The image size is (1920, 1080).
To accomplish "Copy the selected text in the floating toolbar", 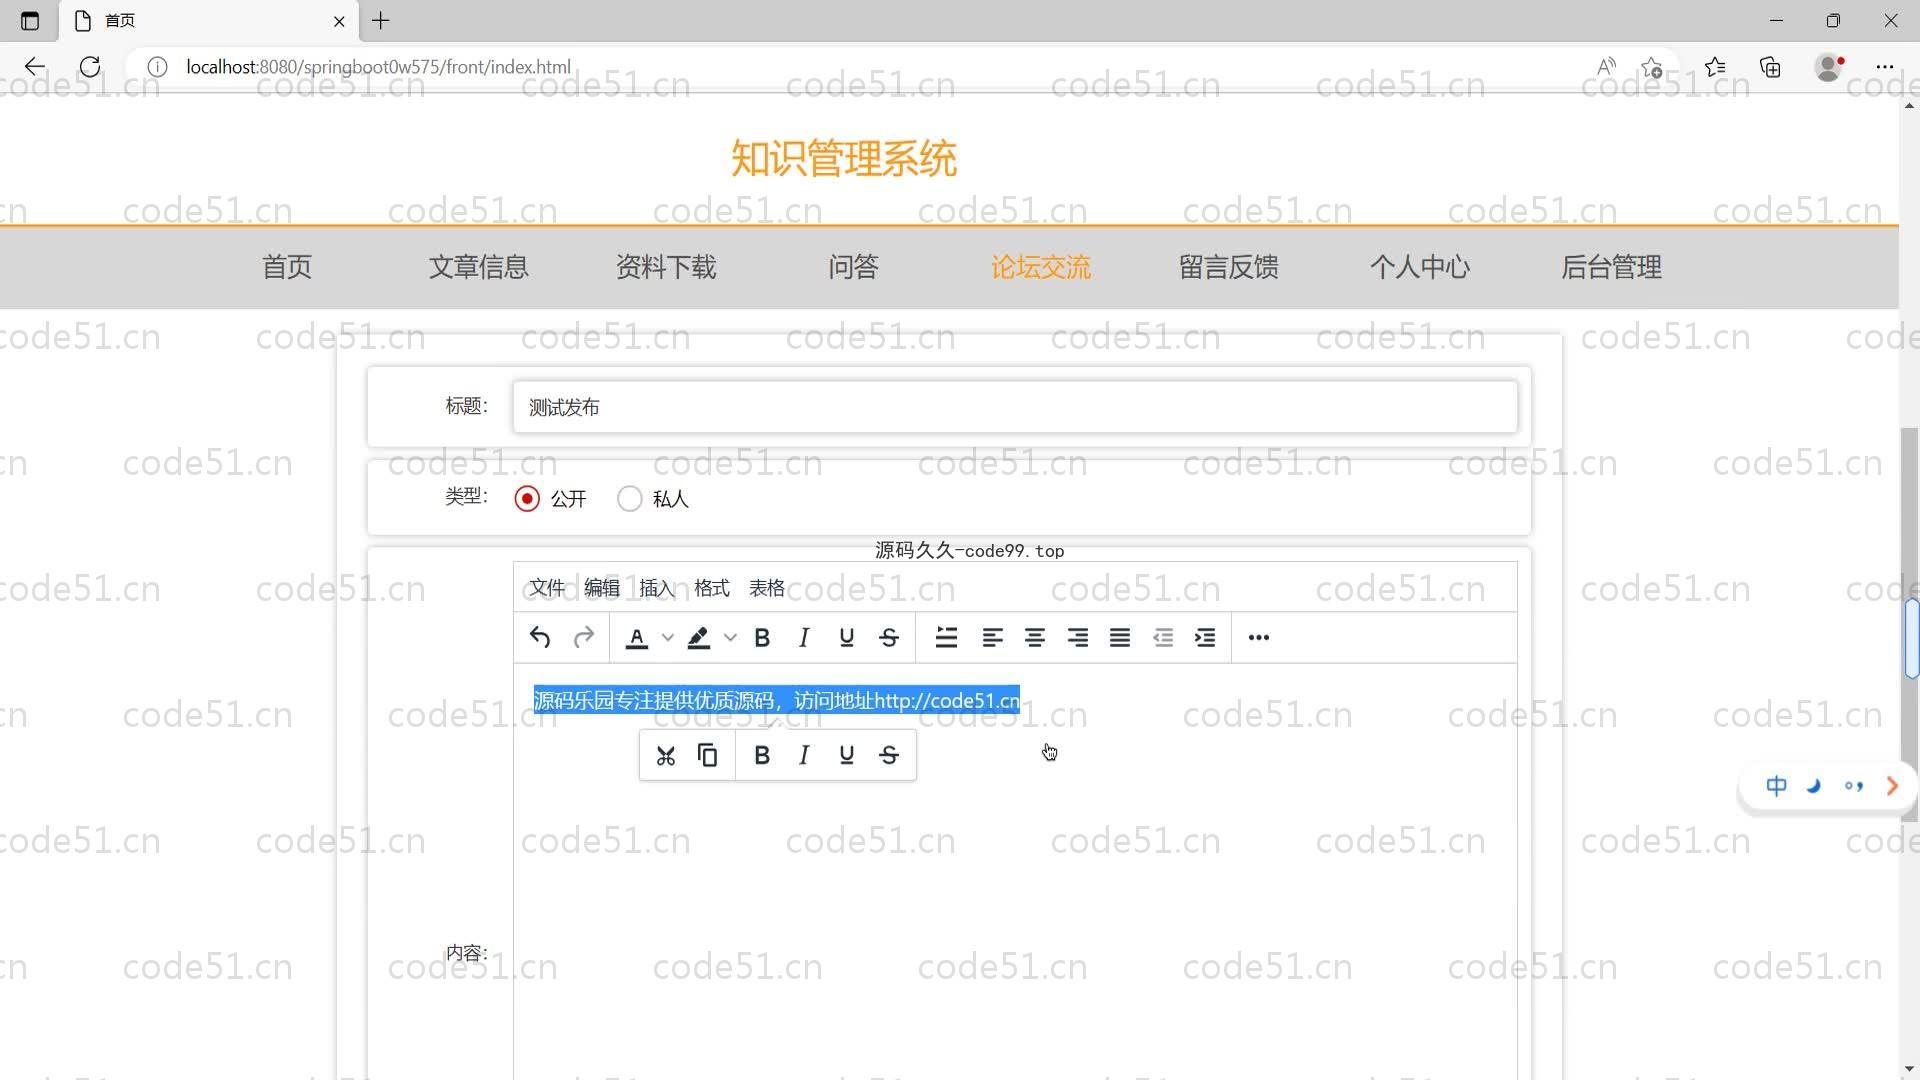I will (708, 755).
